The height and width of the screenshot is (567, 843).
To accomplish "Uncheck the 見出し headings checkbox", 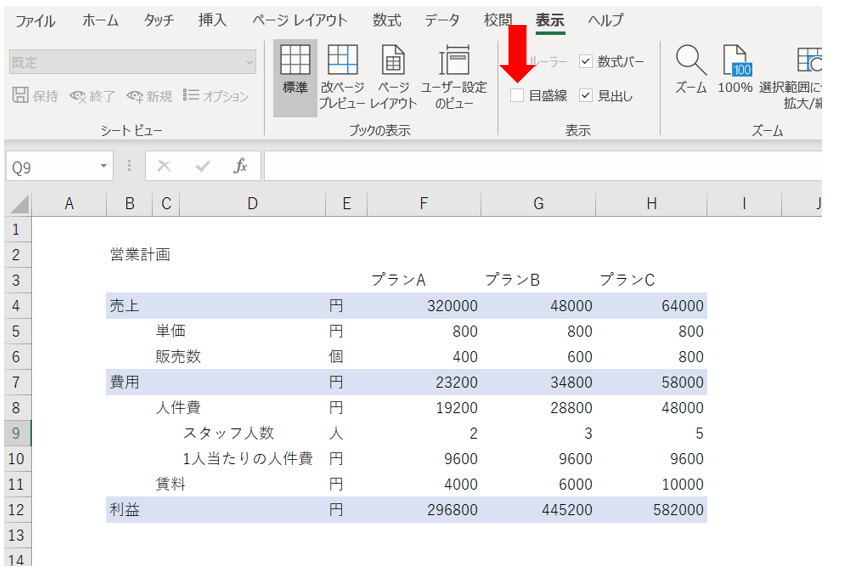I will pos(585,95).
